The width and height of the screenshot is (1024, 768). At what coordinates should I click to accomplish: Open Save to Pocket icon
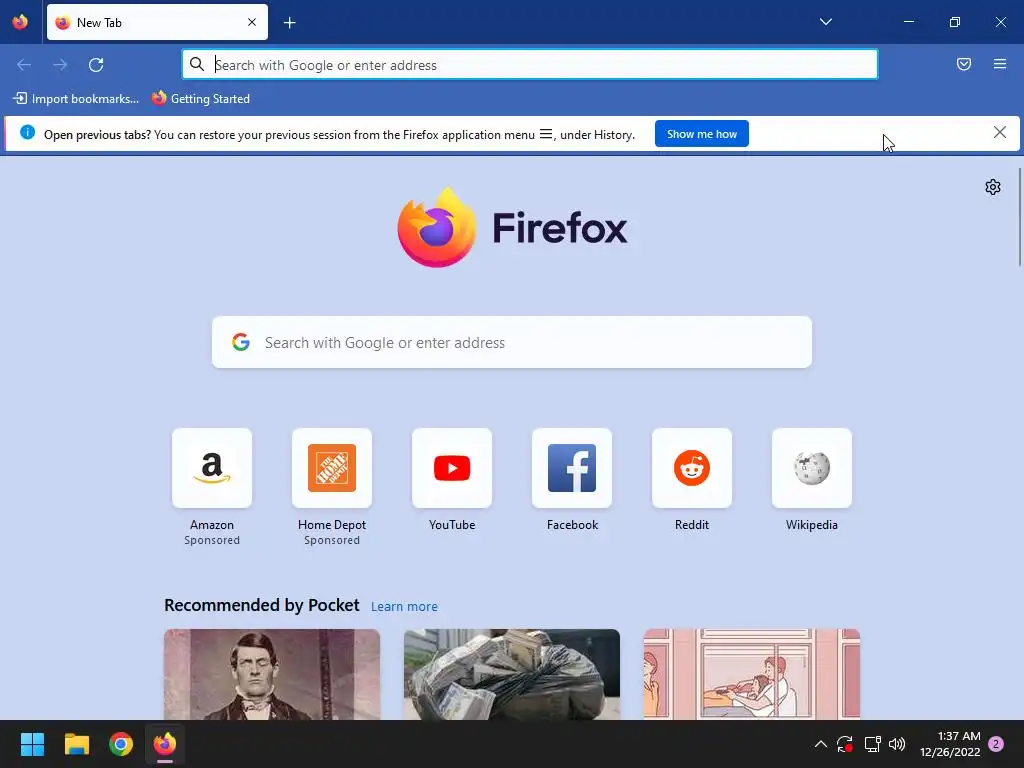[x=964, y=64]
